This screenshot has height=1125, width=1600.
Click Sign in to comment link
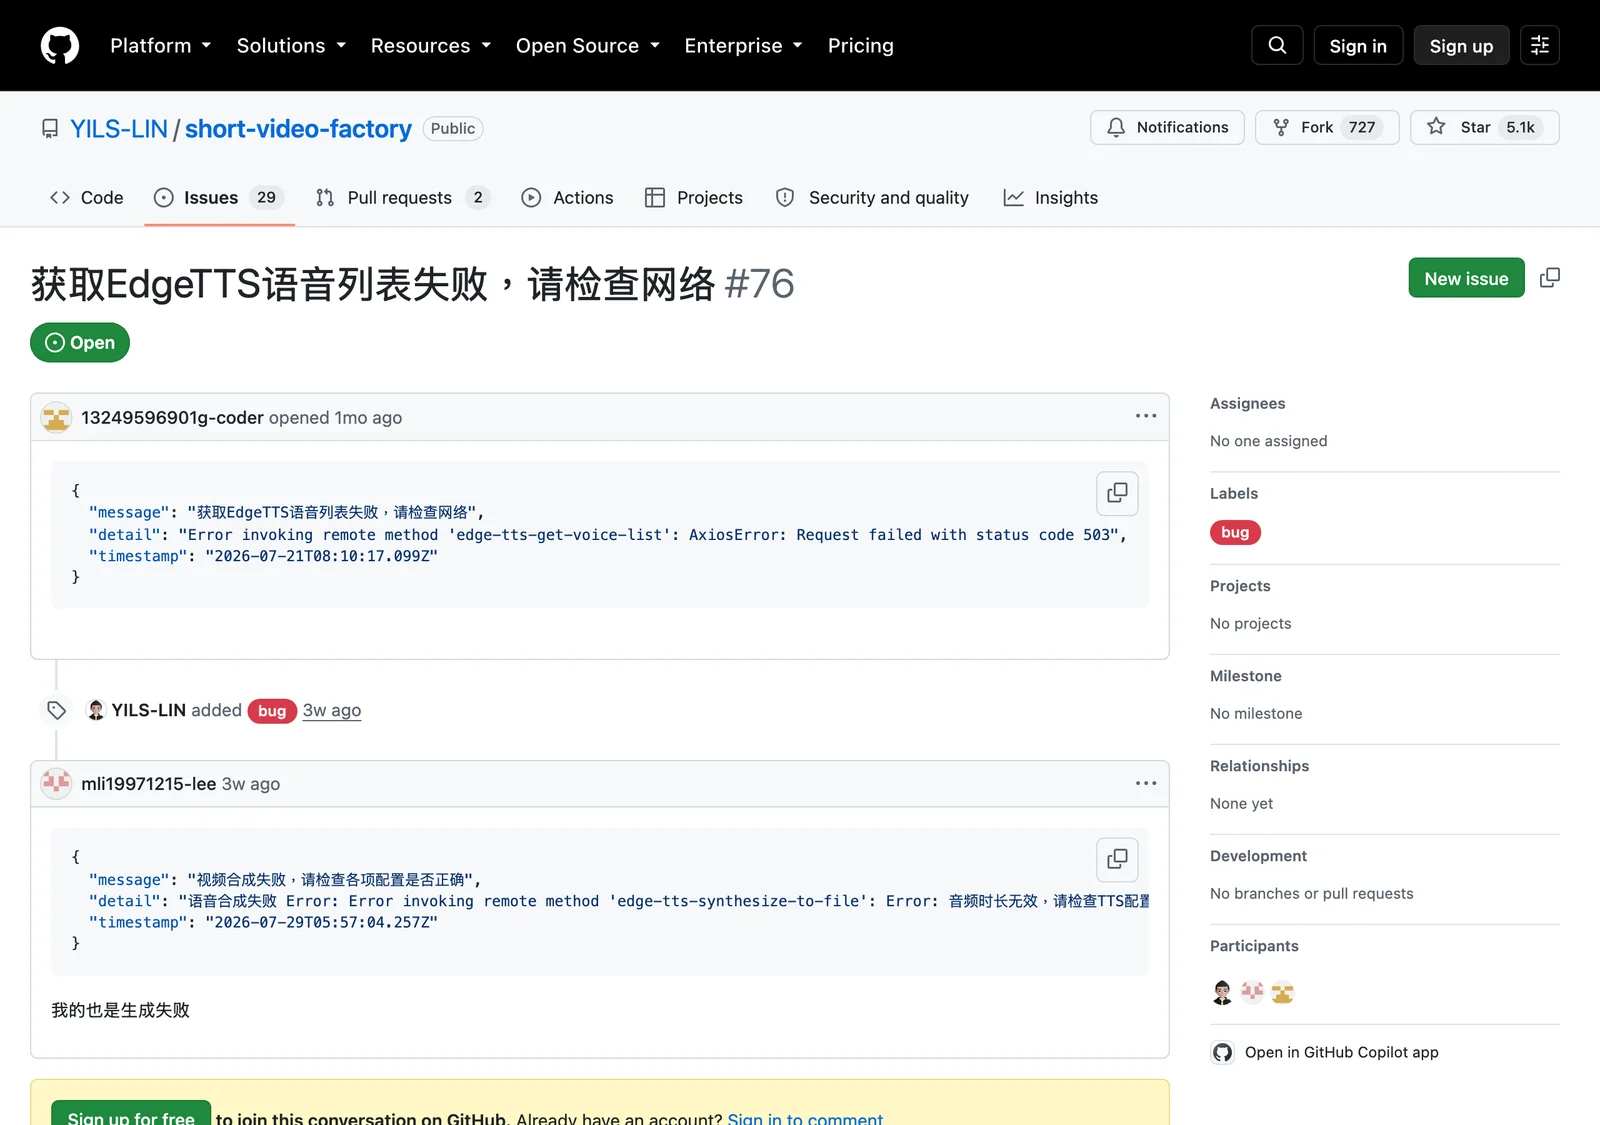[x=805, y=1118]
